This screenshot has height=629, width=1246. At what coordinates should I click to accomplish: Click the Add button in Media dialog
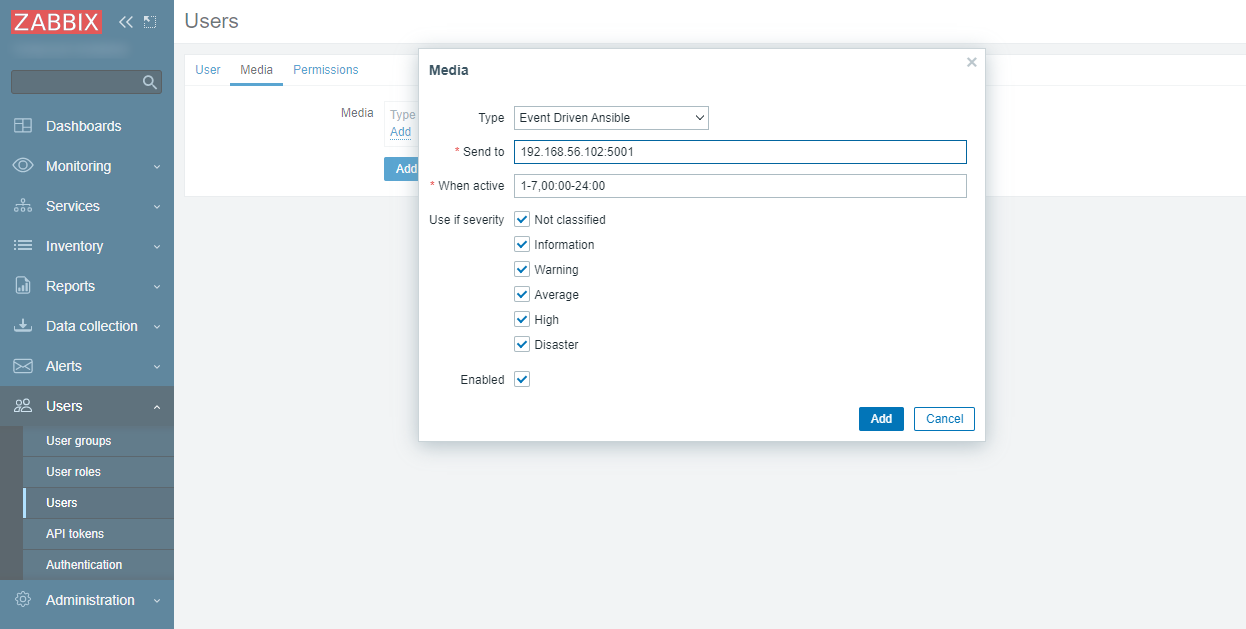880,419
